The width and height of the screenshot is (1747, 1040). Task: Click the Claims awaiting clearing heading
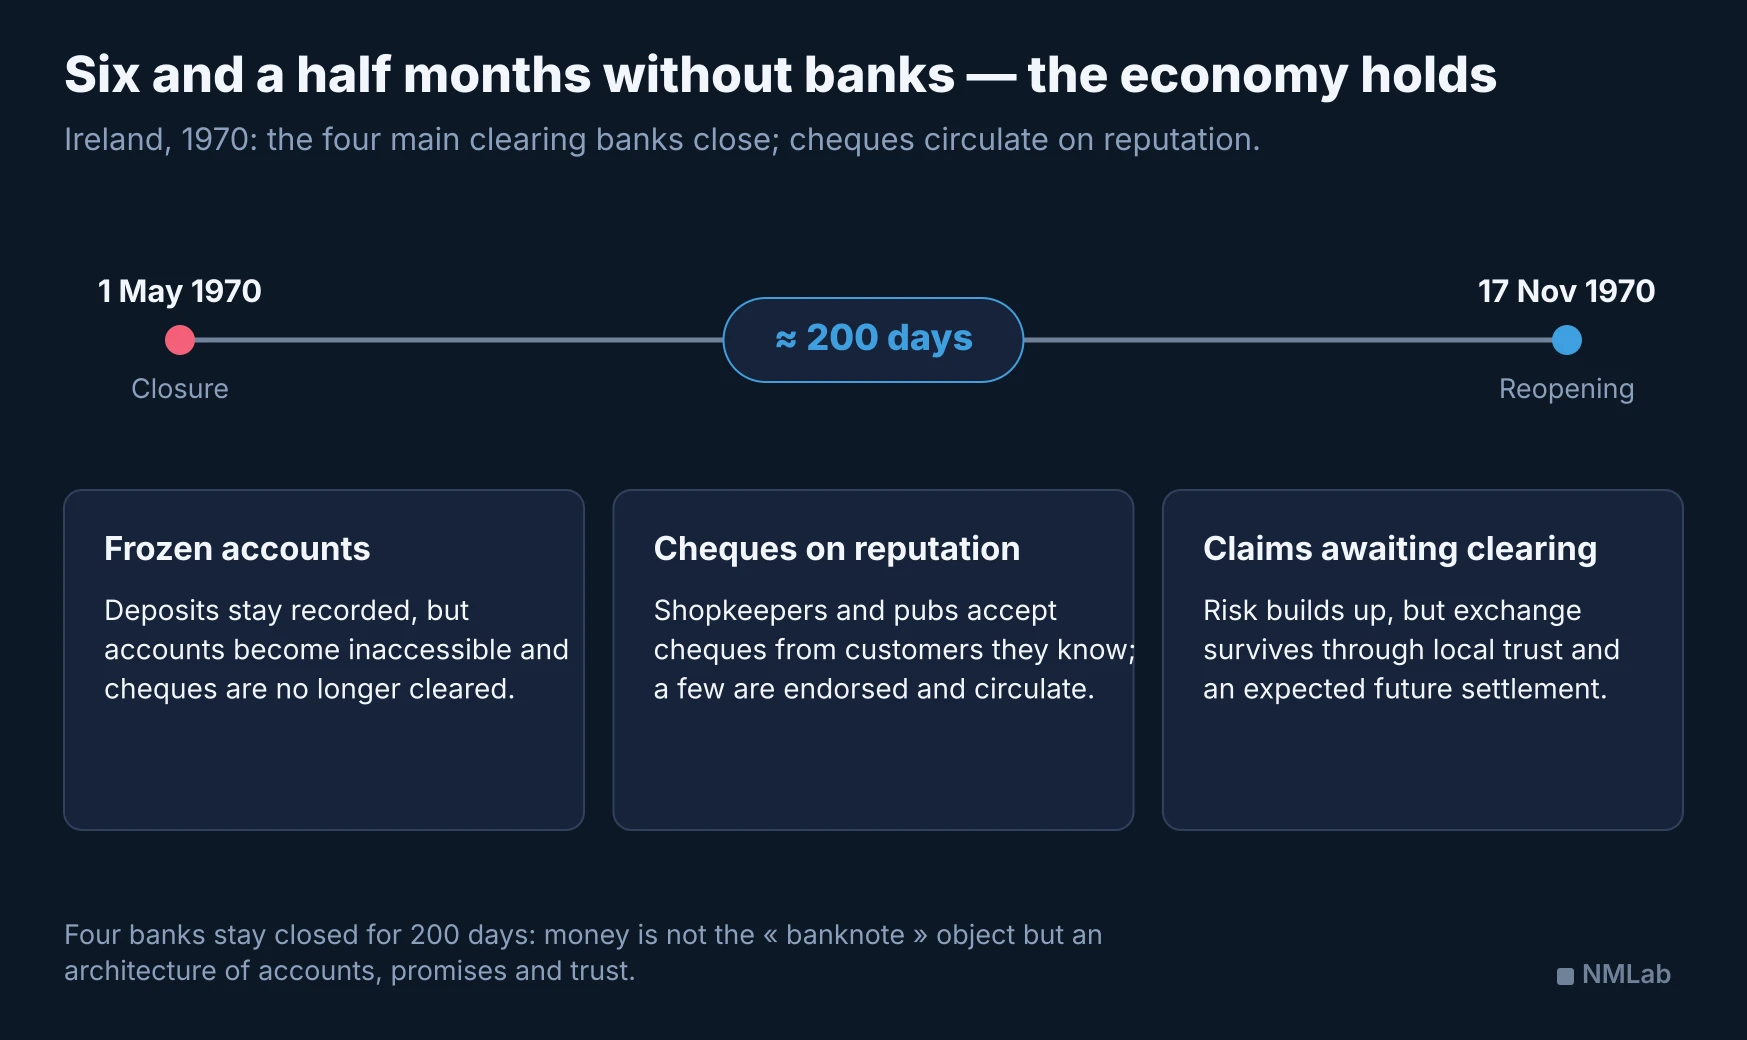(x=1400, y=549)
